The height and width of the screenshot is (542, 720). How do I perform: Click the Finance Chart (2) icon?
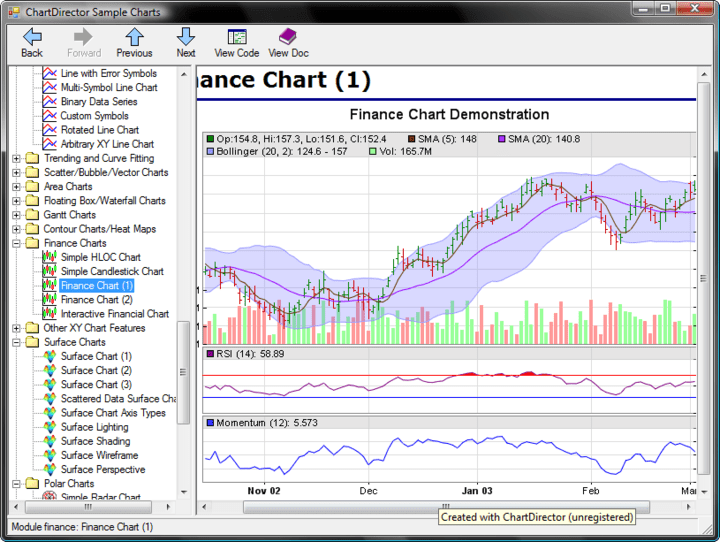pos(50,299)
